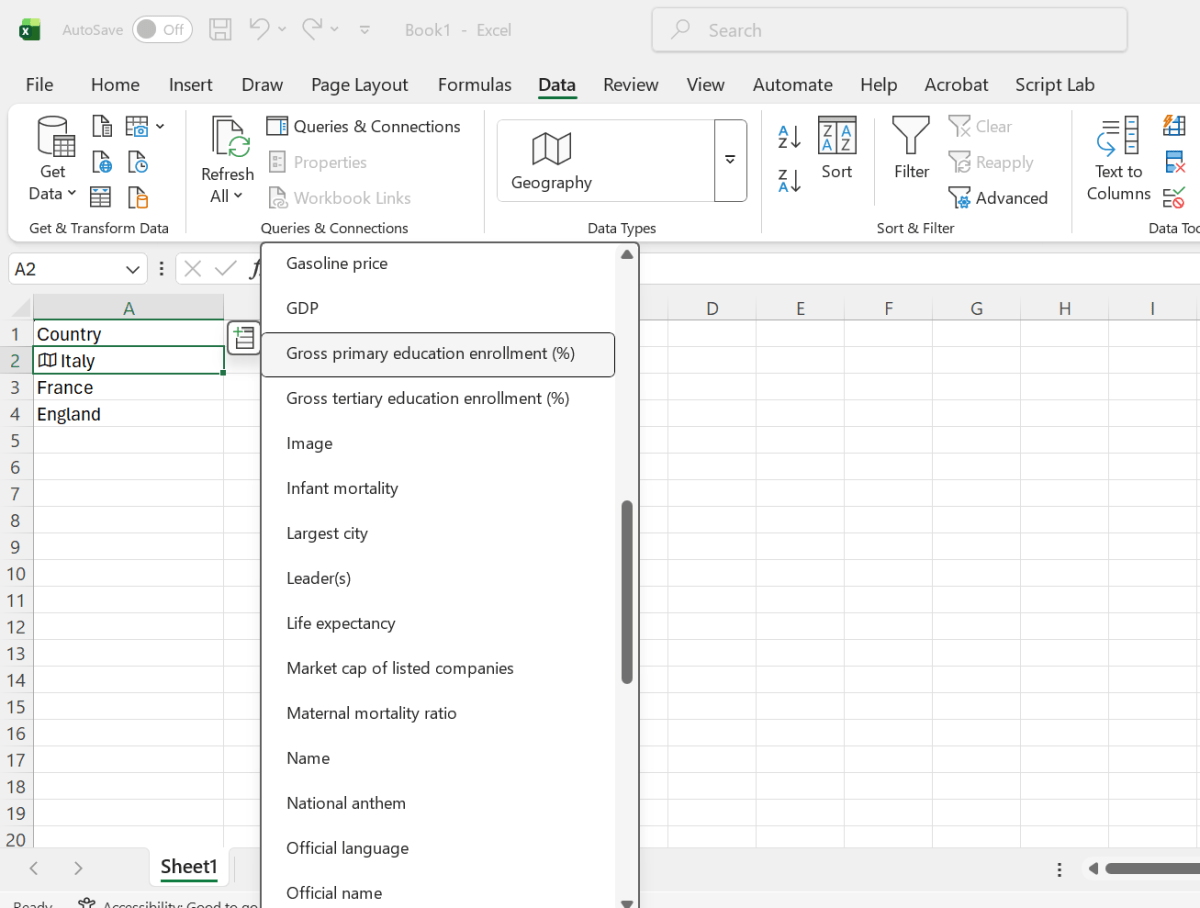Image resolution: width=1200 pixels, height=908 pixels.
Task: Select the Sort Z to A icon
Action: click(787, 180)
